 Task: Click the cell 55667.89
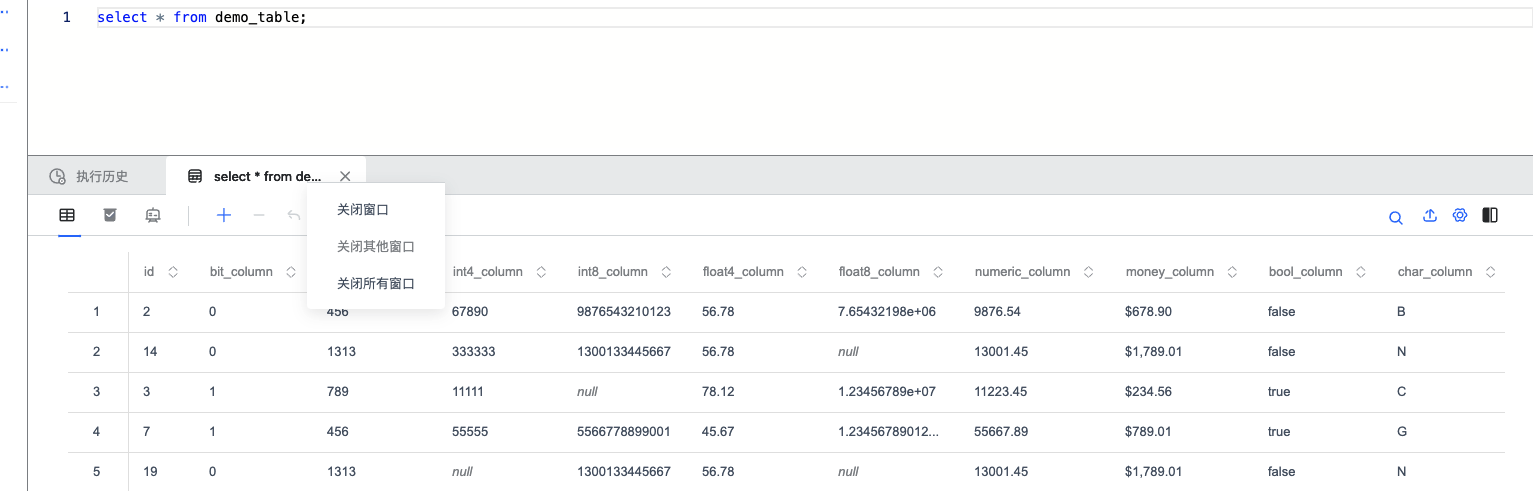pos(1000,432)
